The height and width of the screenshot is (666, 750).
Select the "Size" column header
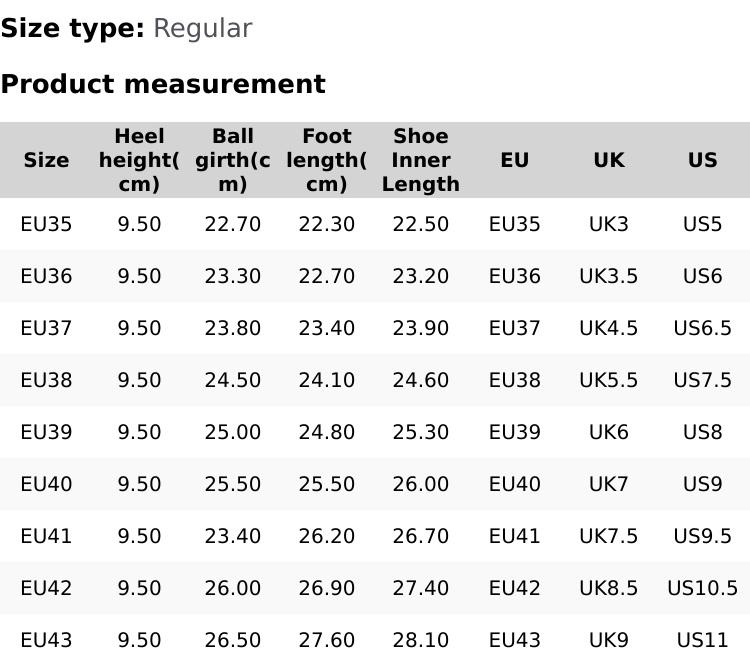46,160
